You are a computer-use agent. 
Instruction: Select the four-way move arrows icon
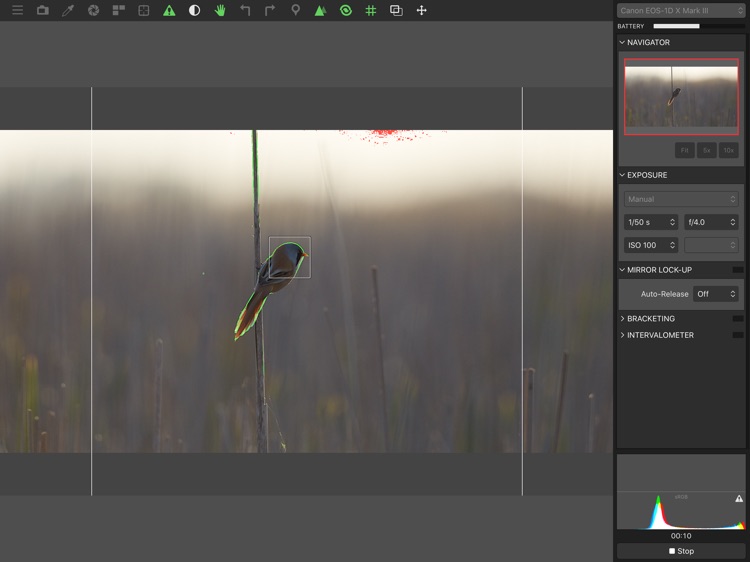(421, 10)
